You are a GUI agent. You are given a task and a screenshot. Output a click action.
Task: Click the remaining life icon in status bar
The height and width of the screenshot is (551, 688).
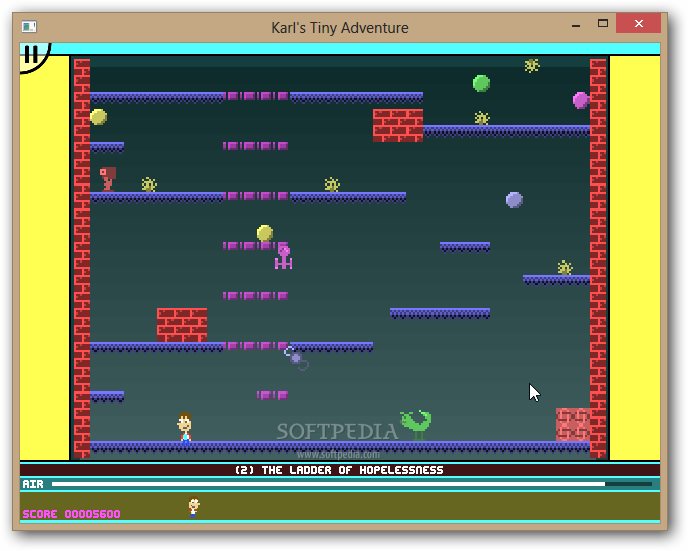(194, 507)
